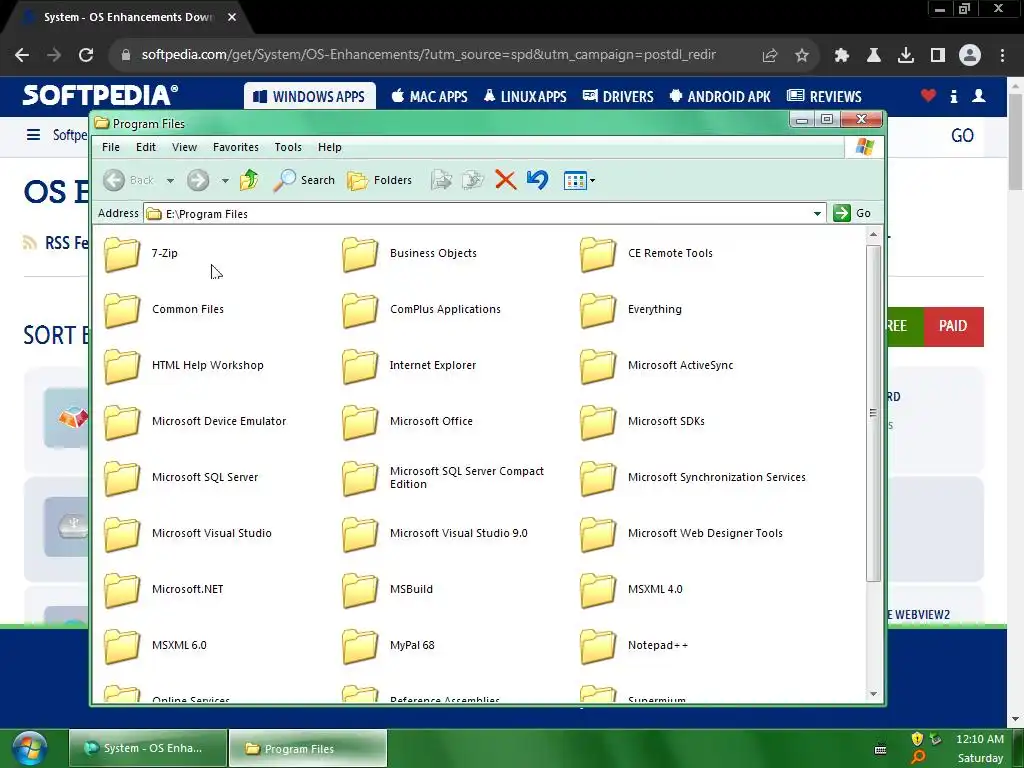This screenshot has width=1024, height=768.
Task: Click the blue Undo arrow icon
Action: point(537,180)
